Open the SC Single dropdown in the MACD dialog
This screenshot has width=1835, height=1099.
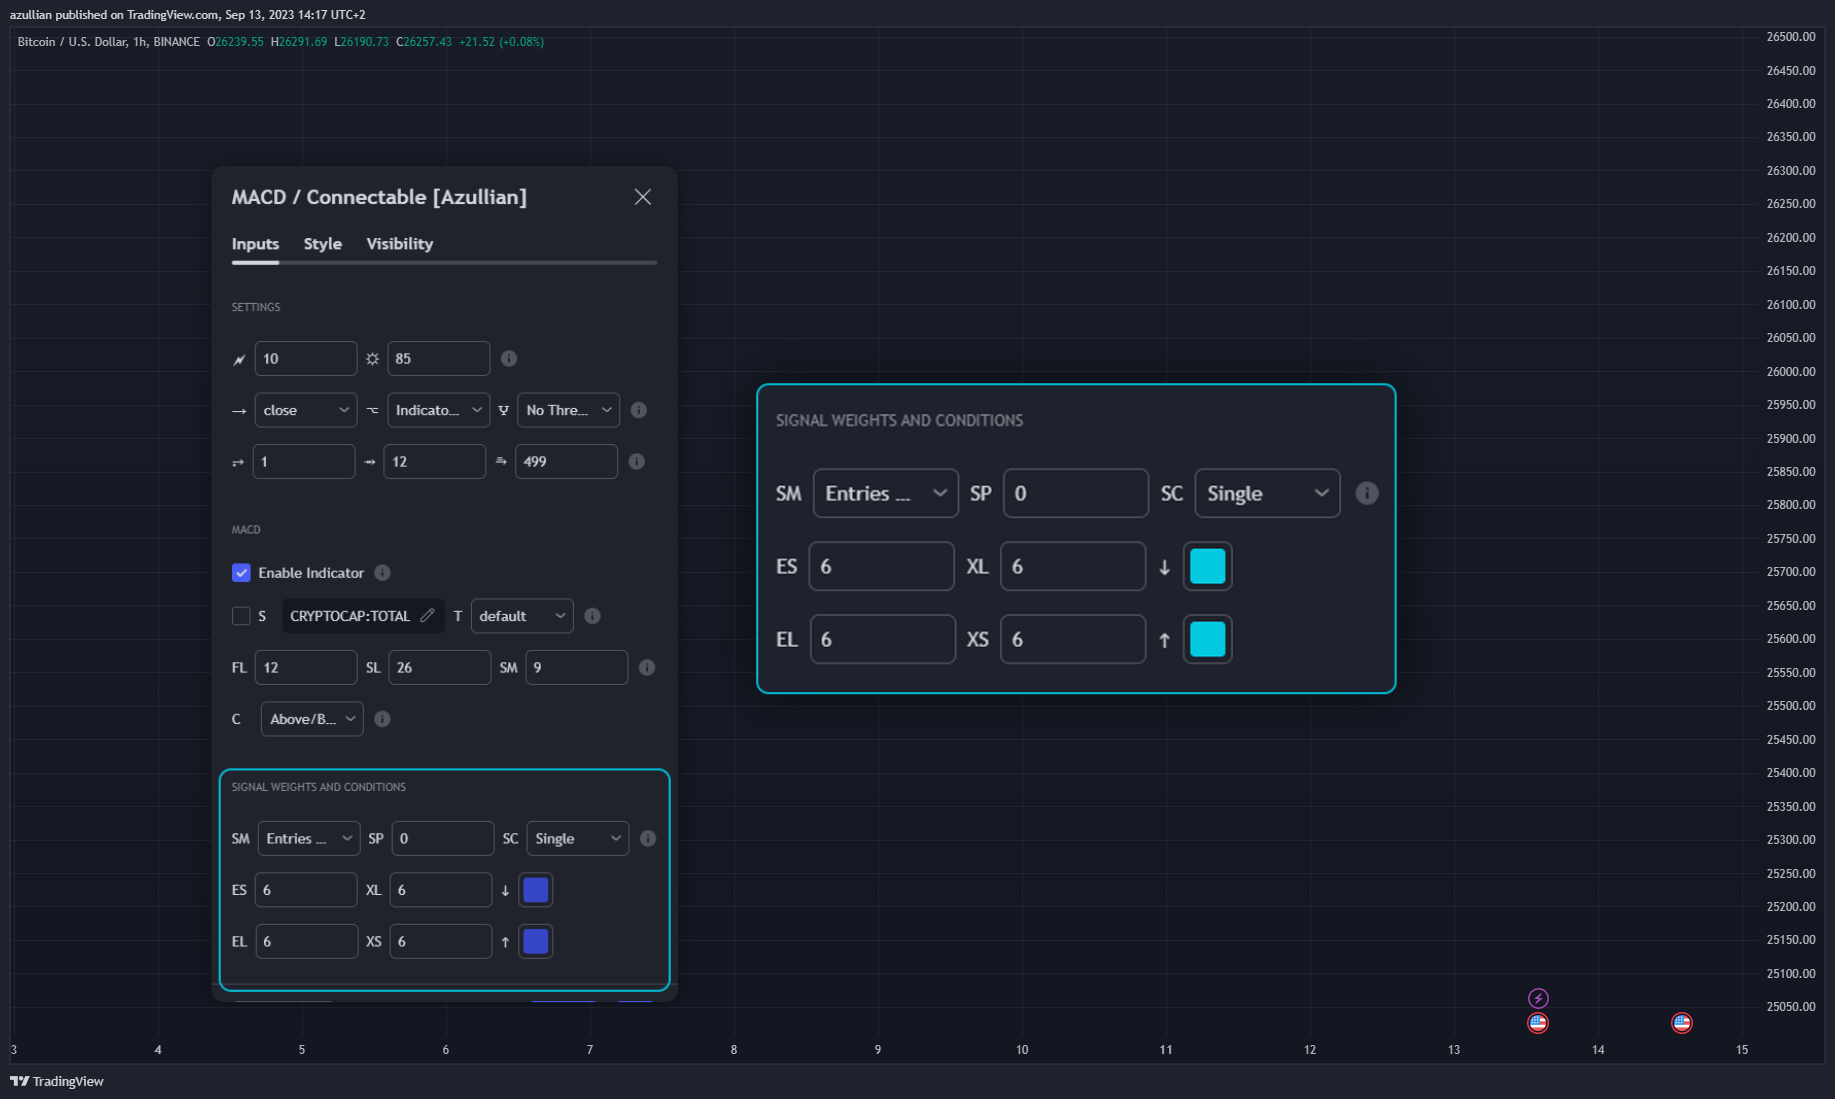tap(578, 838)
